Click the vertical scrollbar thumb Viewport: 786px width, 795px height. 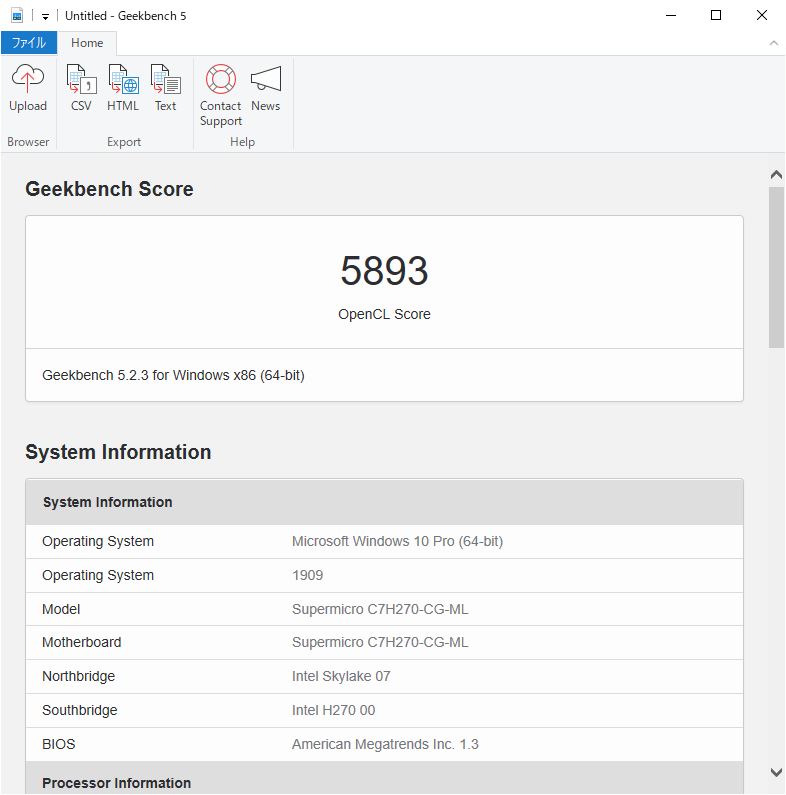pos(776,267)
